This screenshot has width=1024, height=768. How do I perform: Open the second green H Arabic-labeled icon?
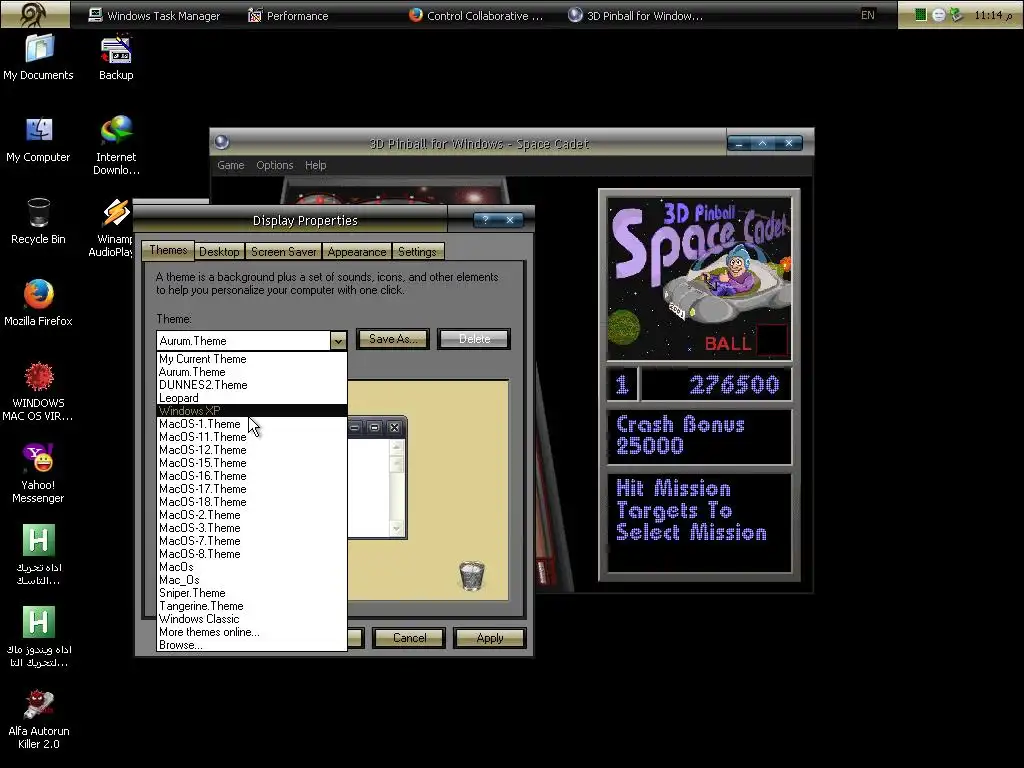[39, 637]
